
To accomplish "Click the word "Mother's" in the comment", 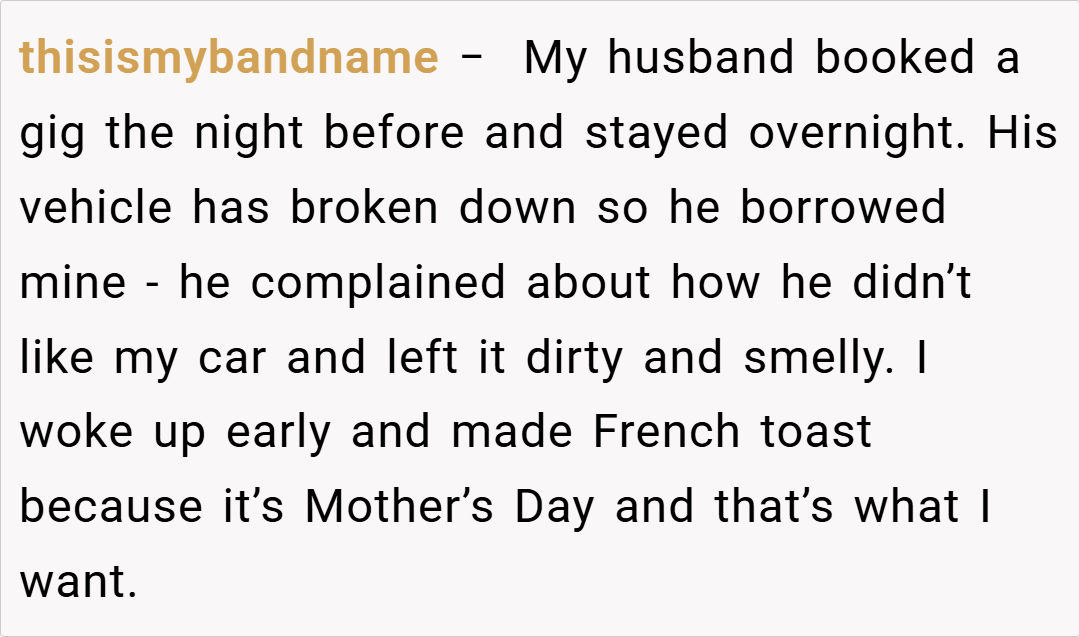I will (400, 508).
